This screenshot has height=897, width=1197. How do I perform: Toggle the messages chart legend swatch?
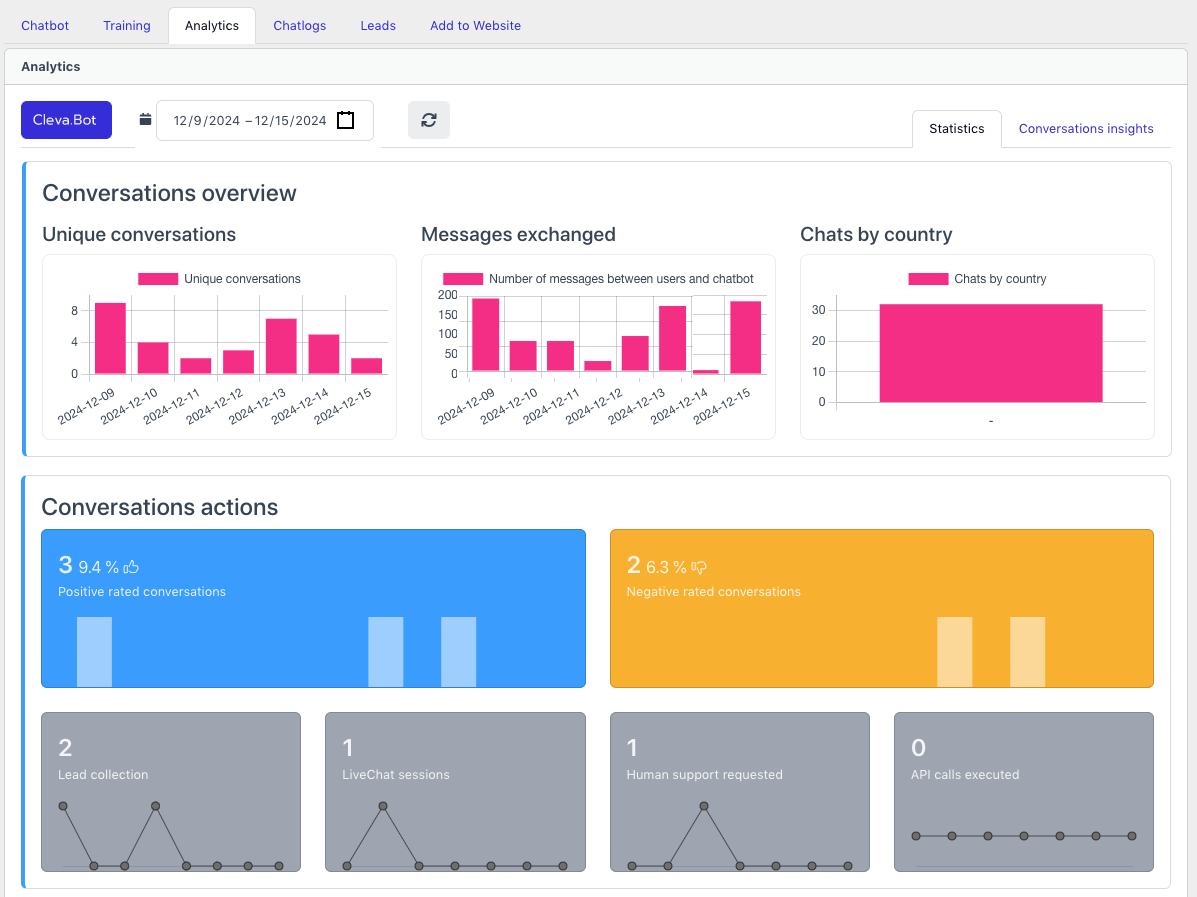click(x=462, y=279)
